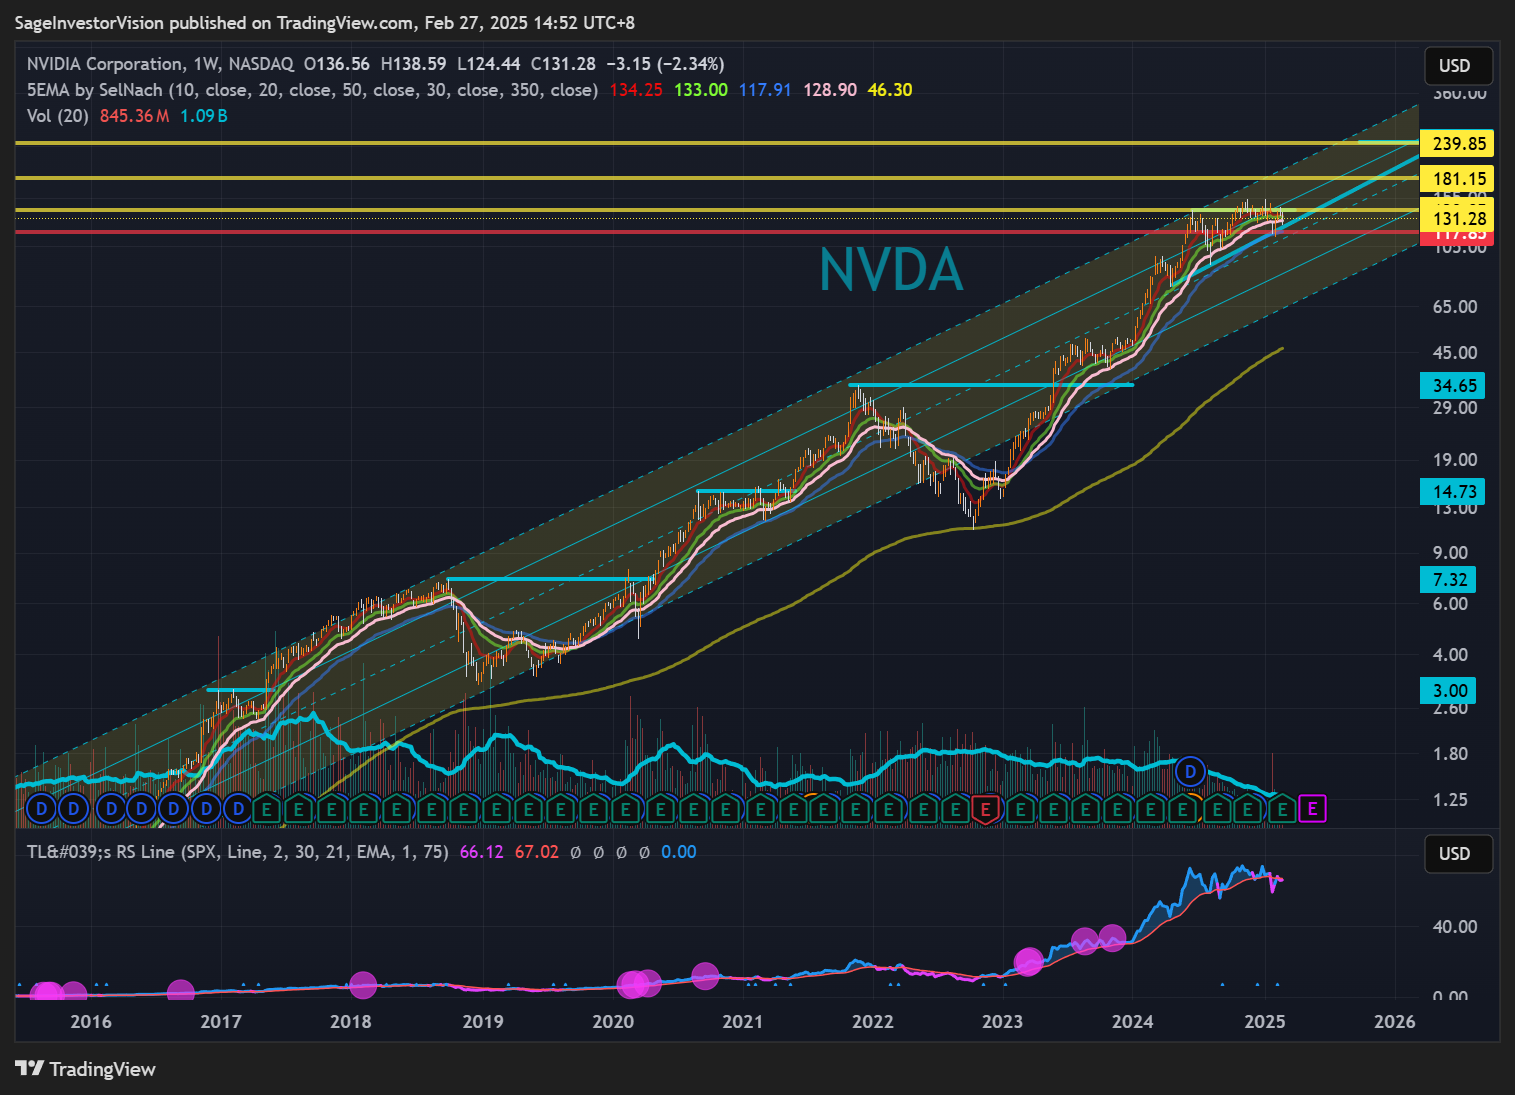The height and width of the screenshot is (1095, 1515).
Task: Click the NVIDIA Corporation, 1W, NASDAQ legend title
Action: click(160, 64)
